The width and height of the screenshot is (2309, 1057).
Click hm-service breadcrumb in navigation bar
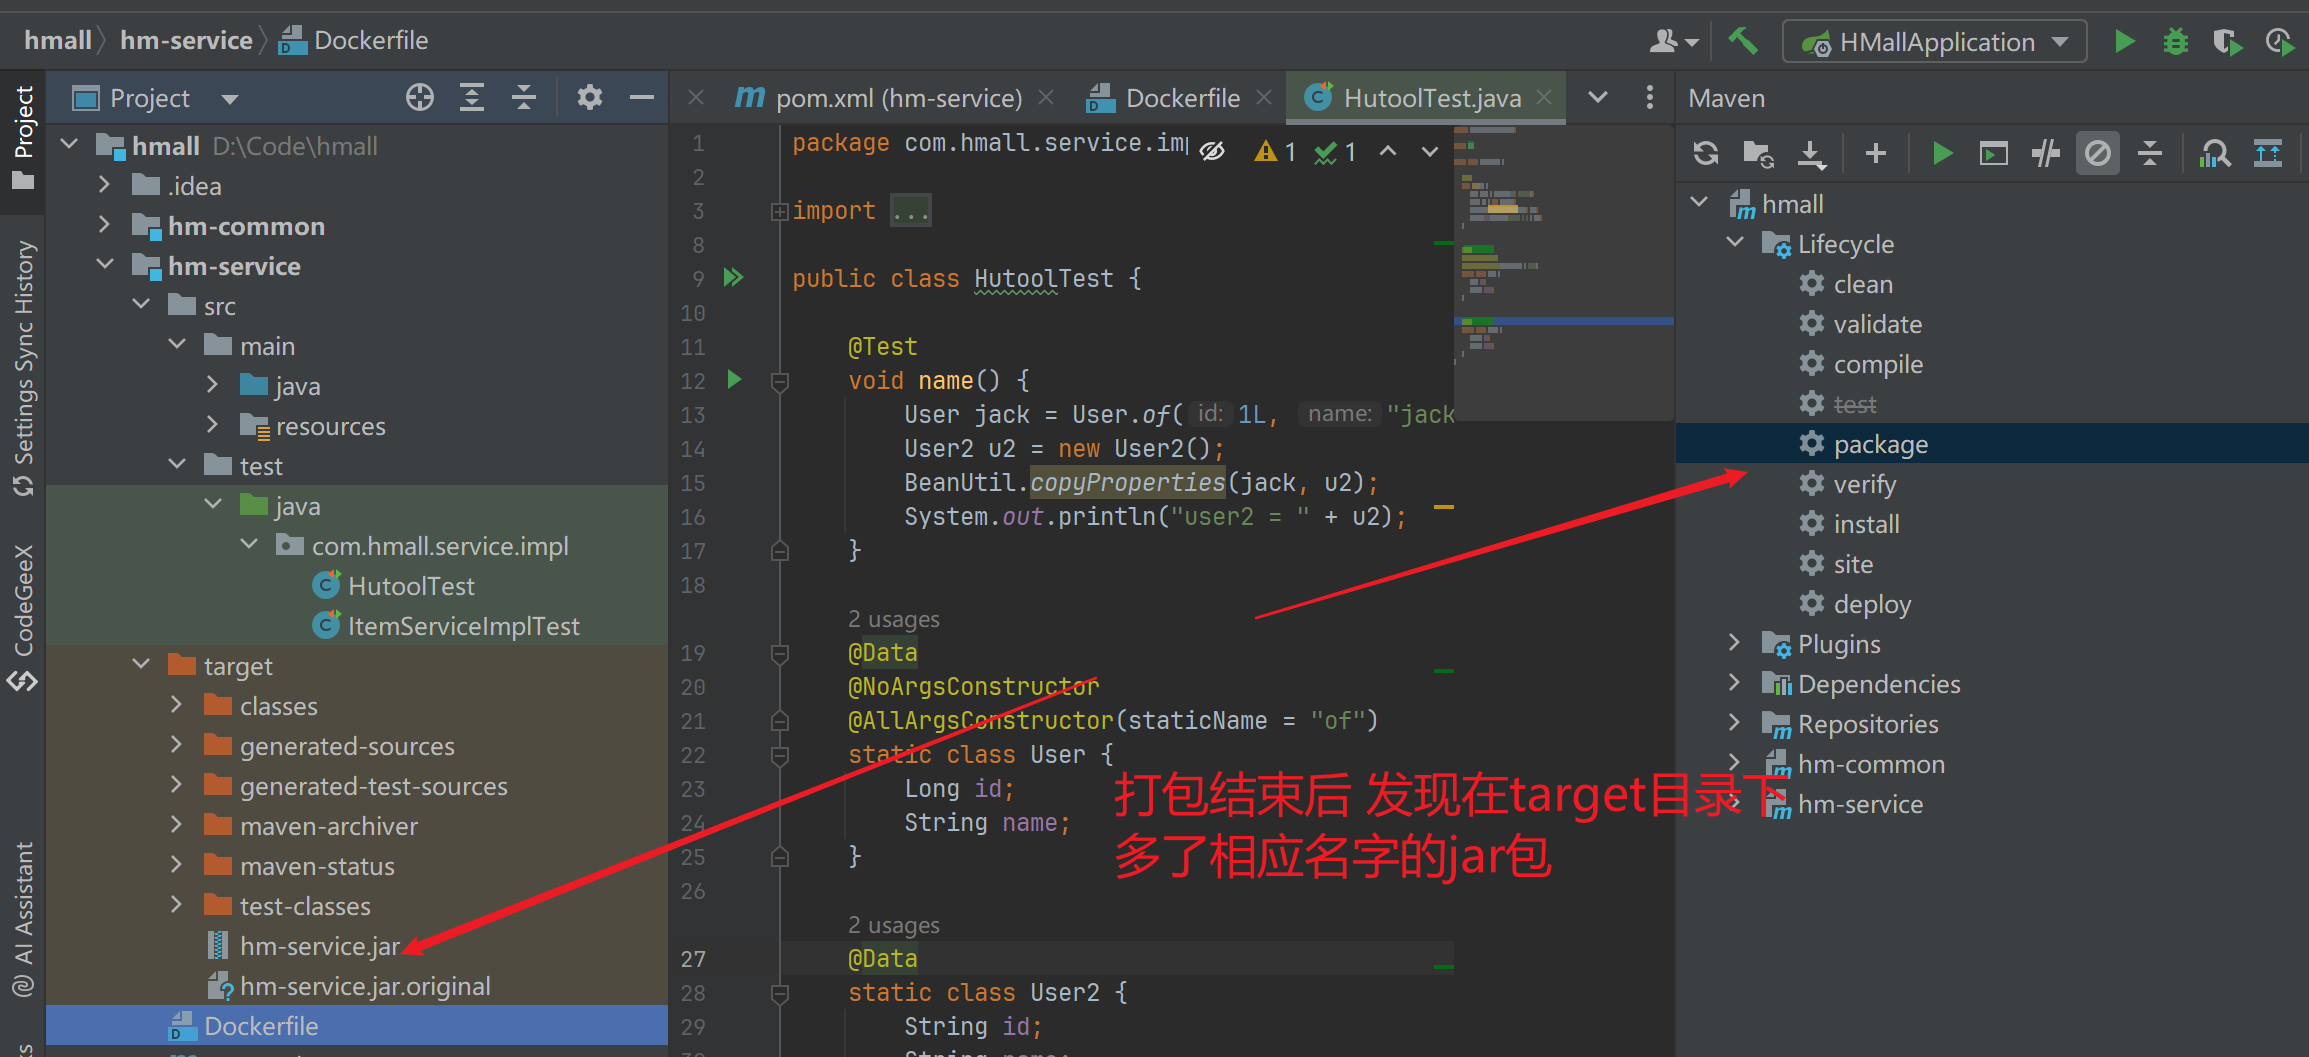[186, 40]
